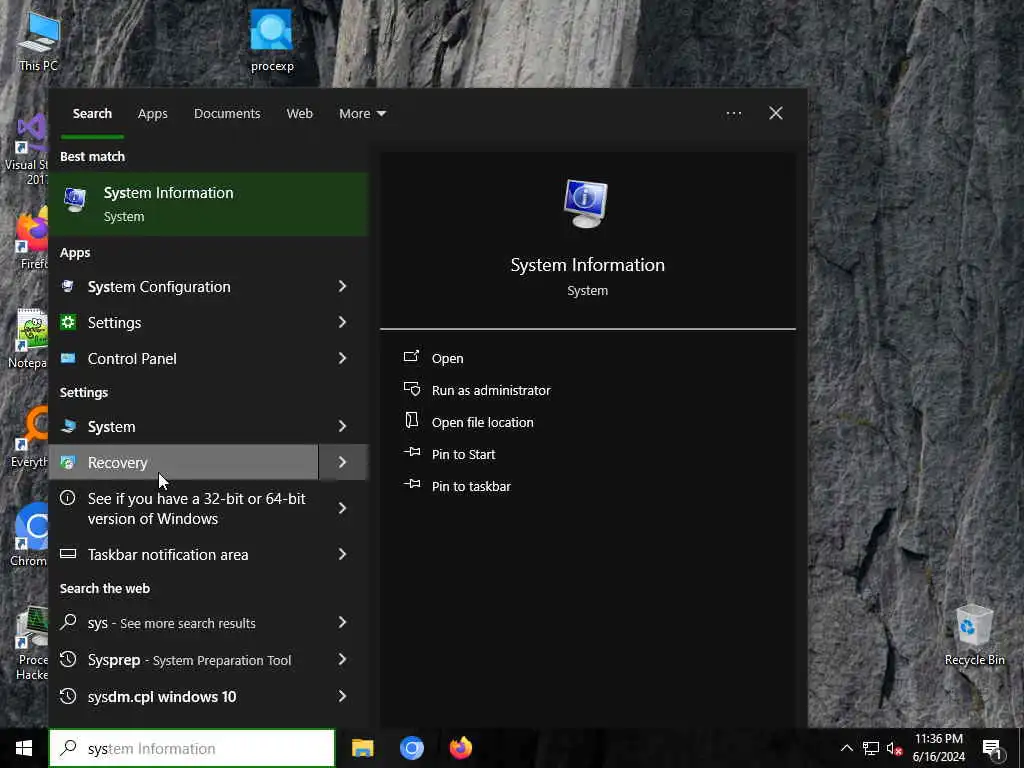This screenshot has height=768, width=1024.
Task: Expand the 32-bit or 64-bit result arrow
Action: pos(342,508)
